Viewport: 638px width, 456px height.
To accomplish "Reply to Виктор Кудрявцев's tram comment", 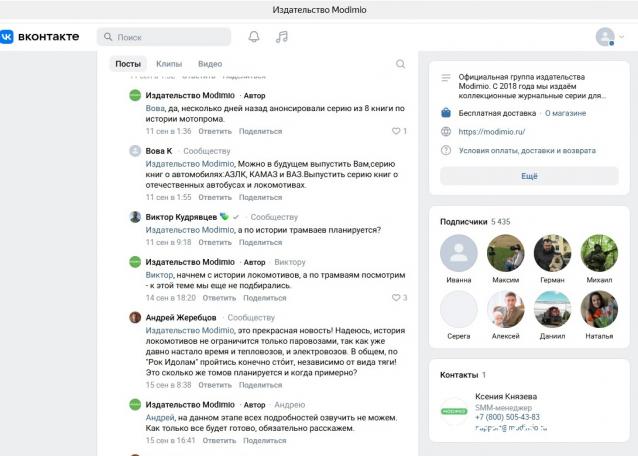I will click(215, 242).
